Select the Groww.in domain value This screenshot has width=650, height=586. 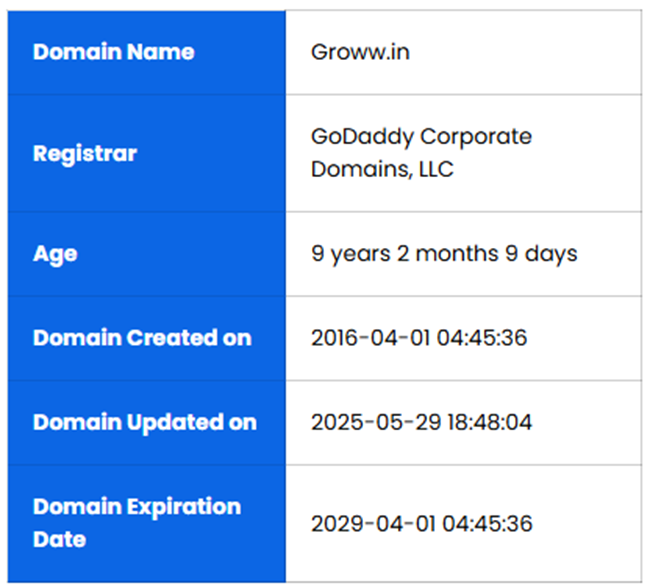360,52
